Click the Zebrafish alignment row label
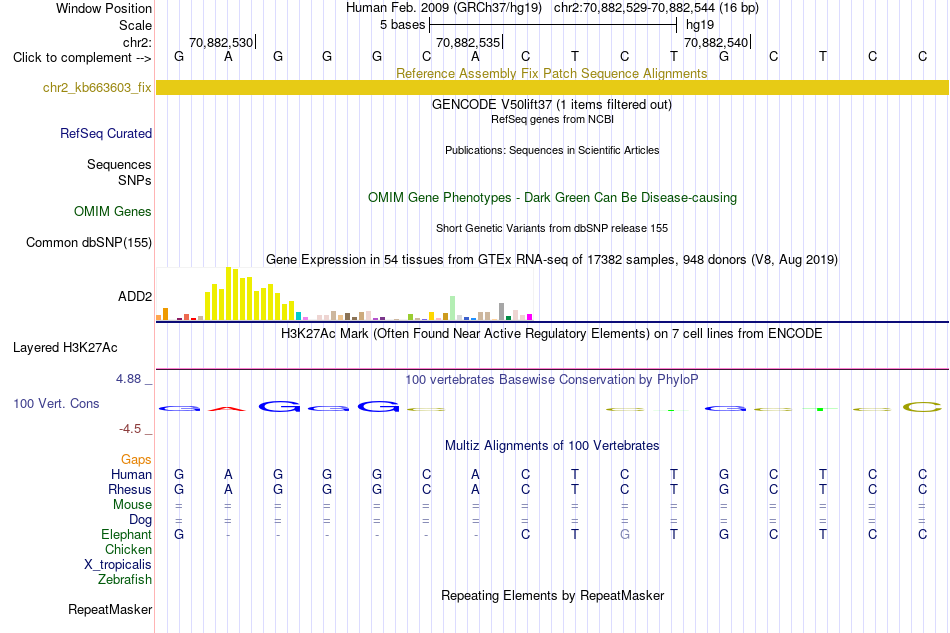The width and height of the screenshot is (950, 633). click(x=125, y=580)
